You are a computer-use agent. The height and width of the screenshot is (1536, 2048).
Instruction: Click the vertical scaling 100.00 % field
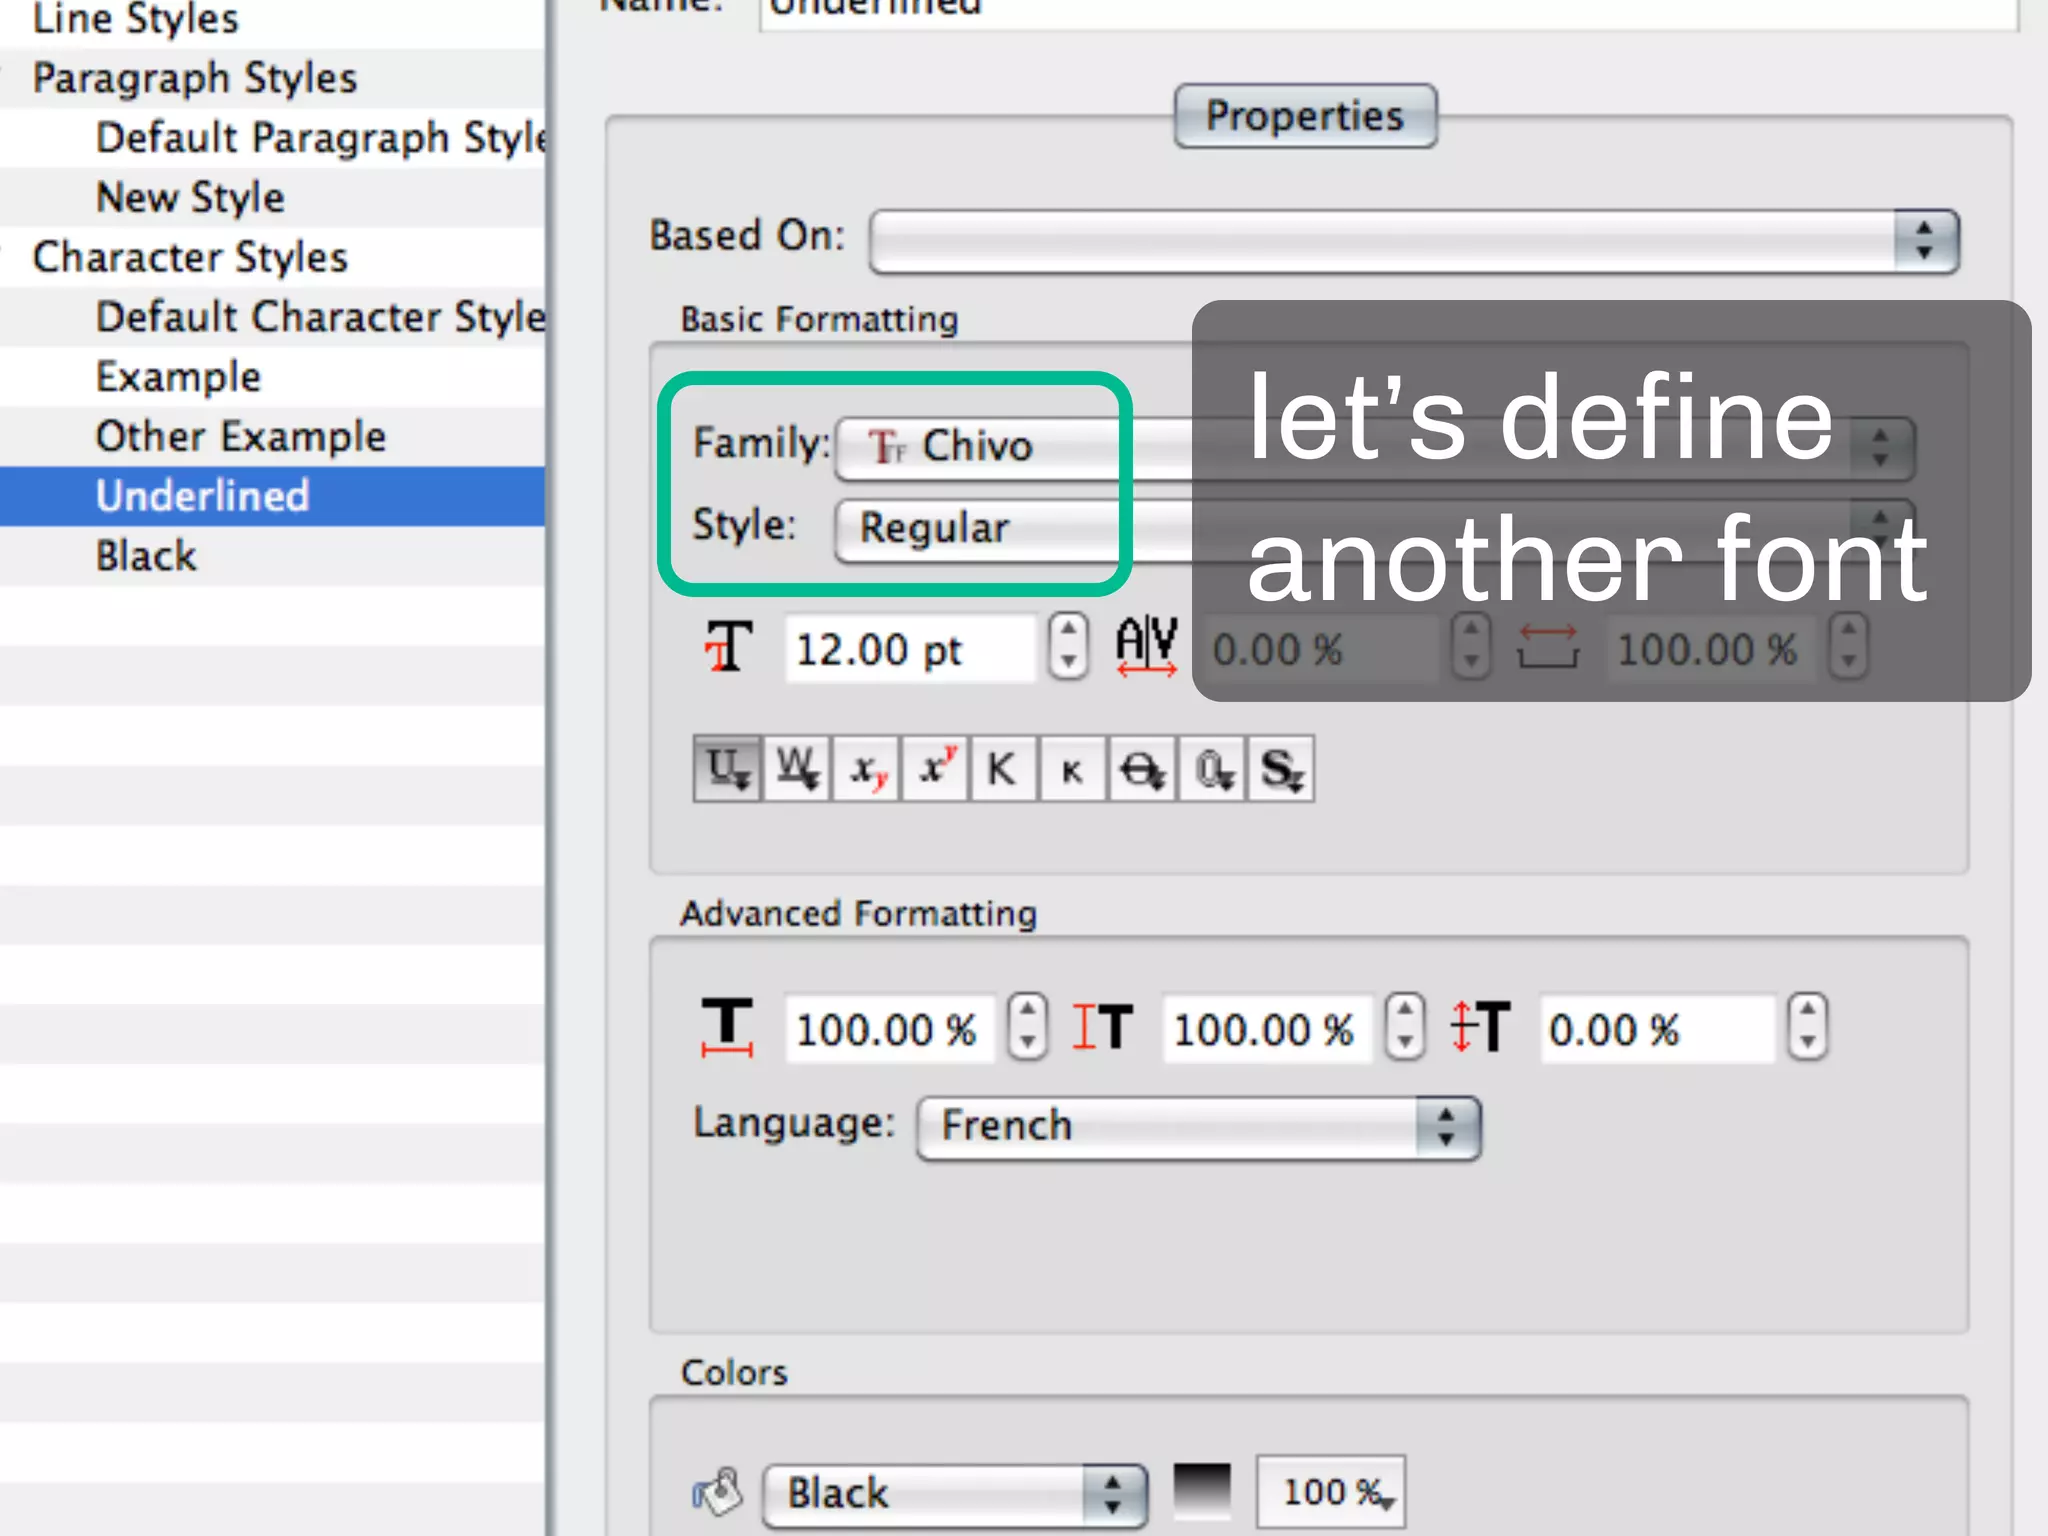point(1267,1028)
